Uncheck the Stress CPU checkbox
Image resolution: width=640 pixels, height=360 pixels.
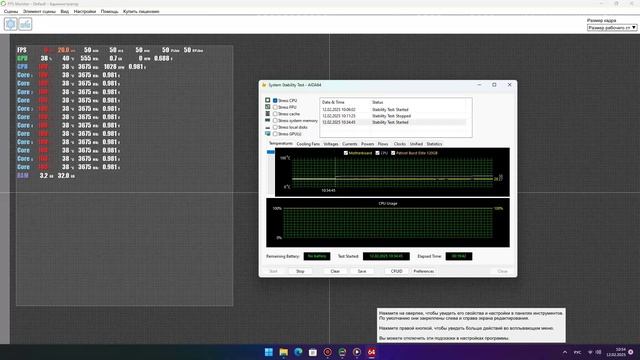click(x=275, y=100)
